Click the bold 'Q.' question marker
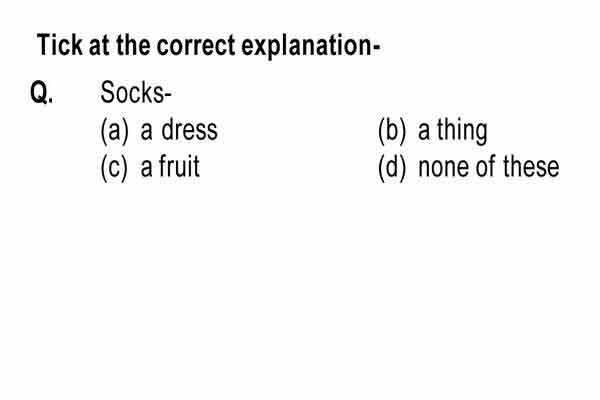This screenshot has height=400, width=600. 42,93
